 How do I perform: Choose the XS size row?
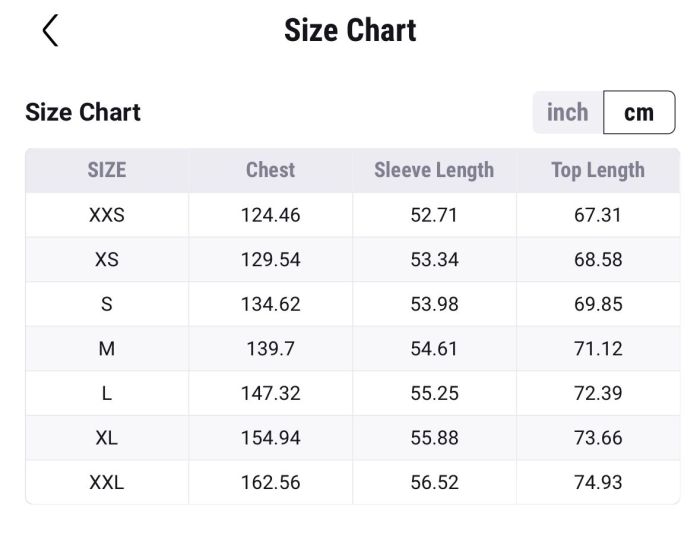pos(107,259)
